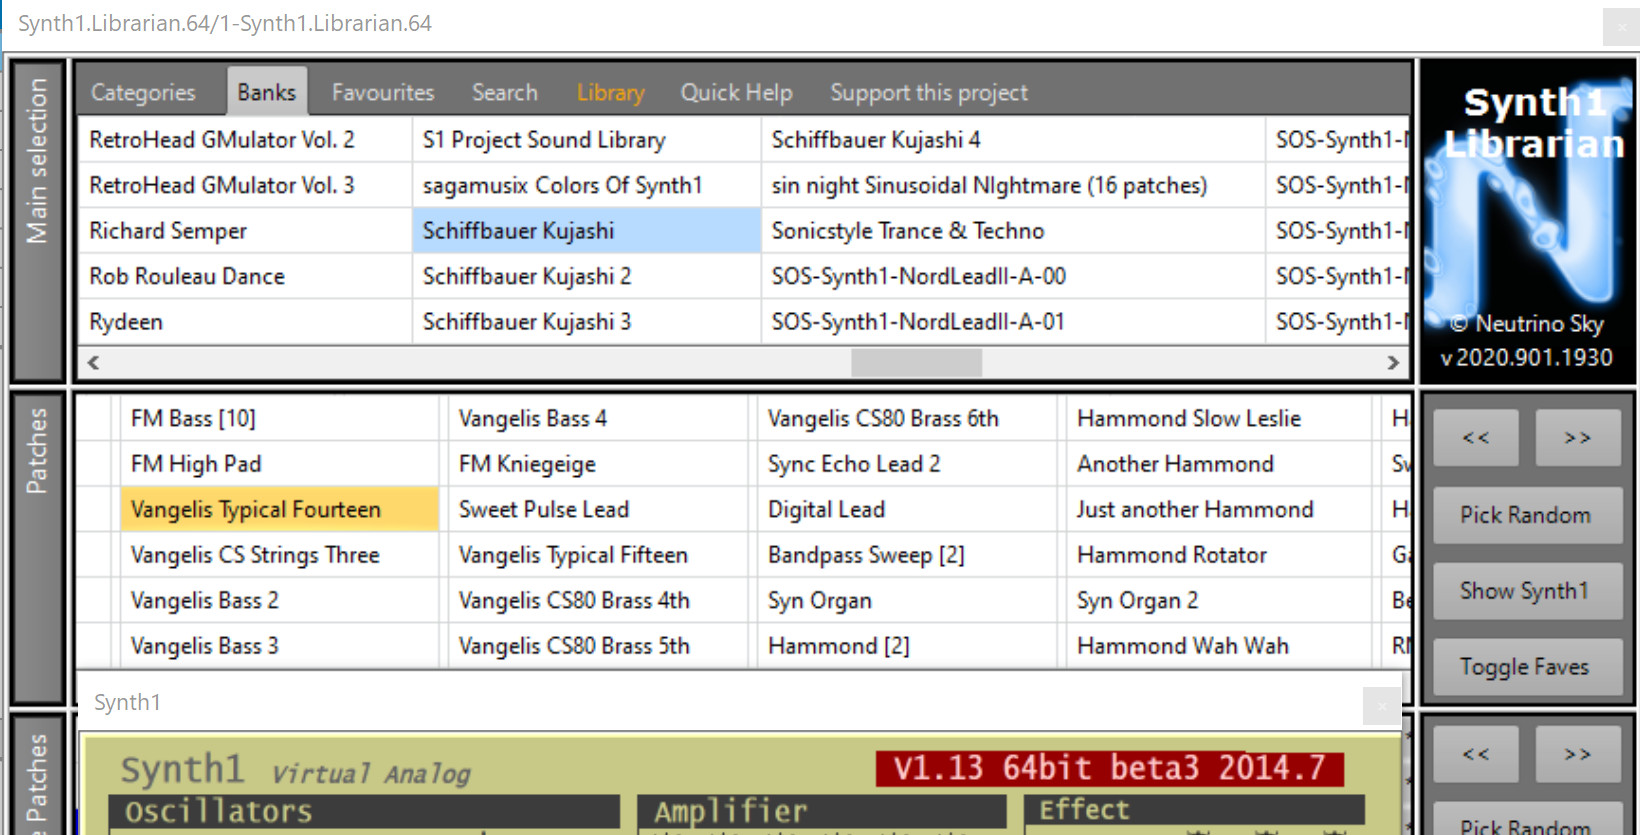Load the FM Kniegeige patch

597,465
